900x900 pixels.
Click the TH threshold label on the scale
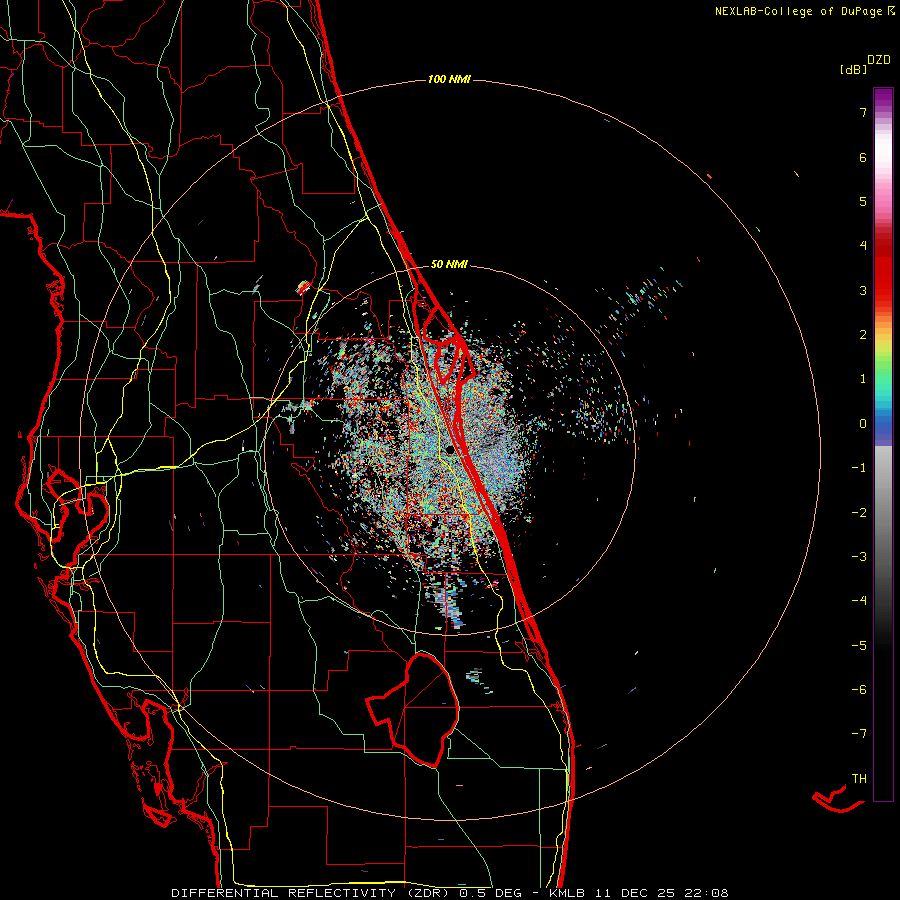coord(859,779)
